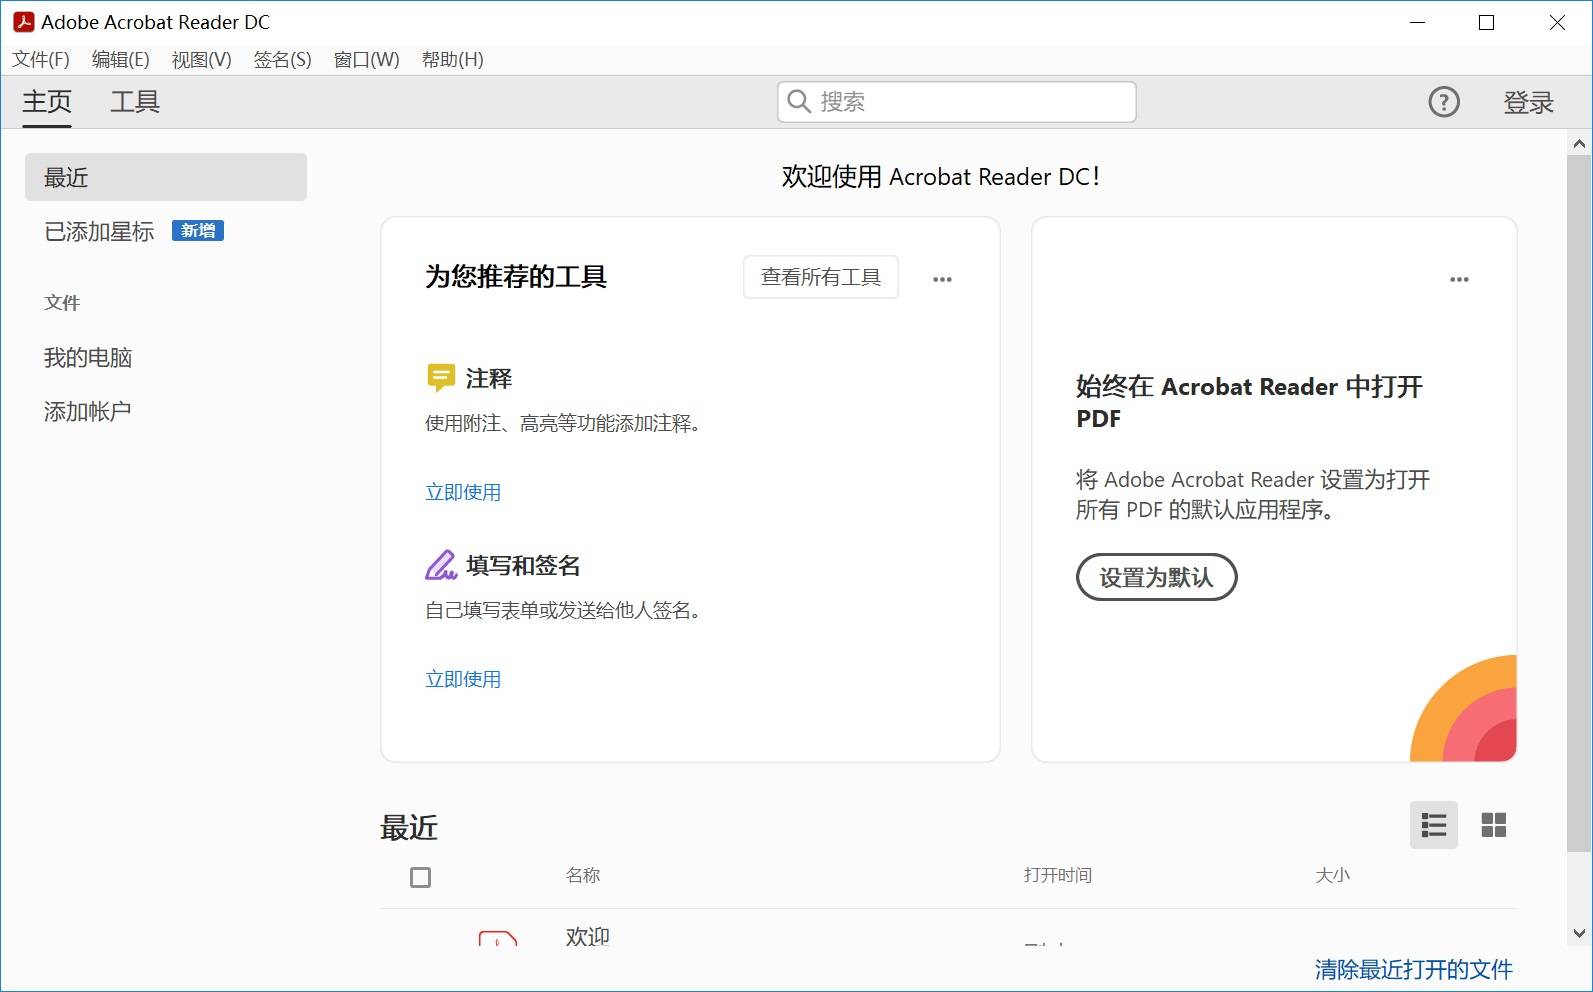This screenshot has width=1593, height=992.
Task: Open options menu on recommended tools card
Action: click(942, 279)
